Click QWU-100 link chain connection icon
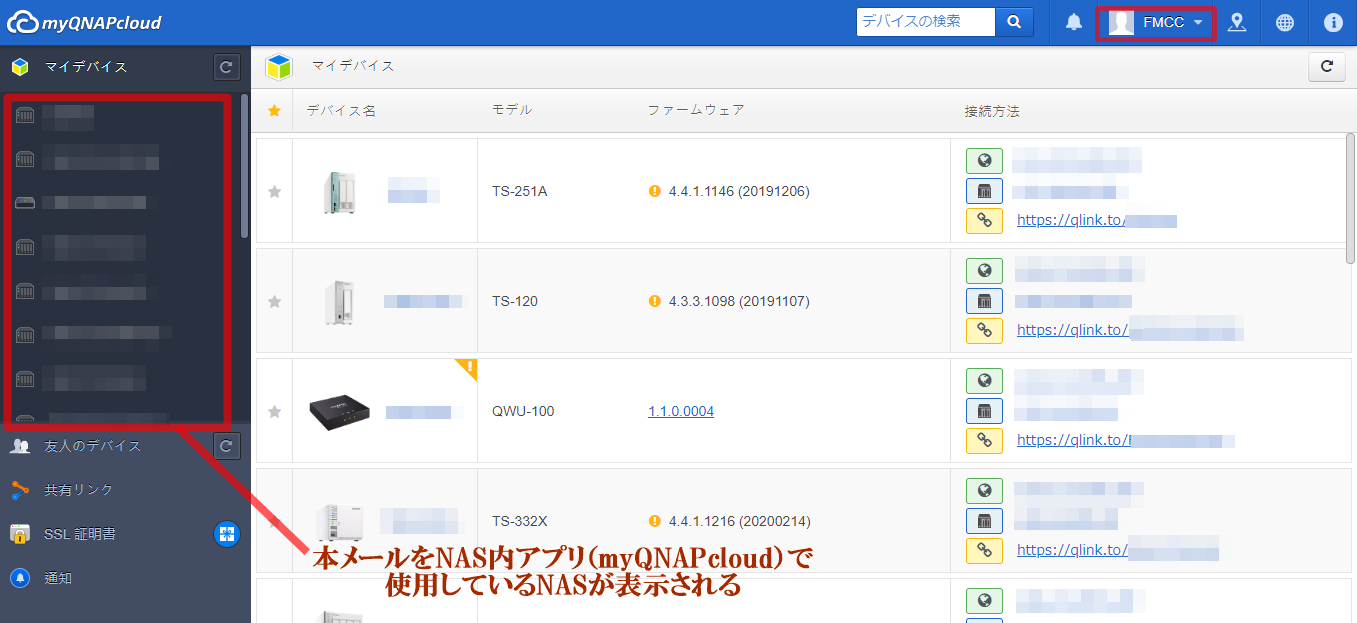 coord(984,441)
